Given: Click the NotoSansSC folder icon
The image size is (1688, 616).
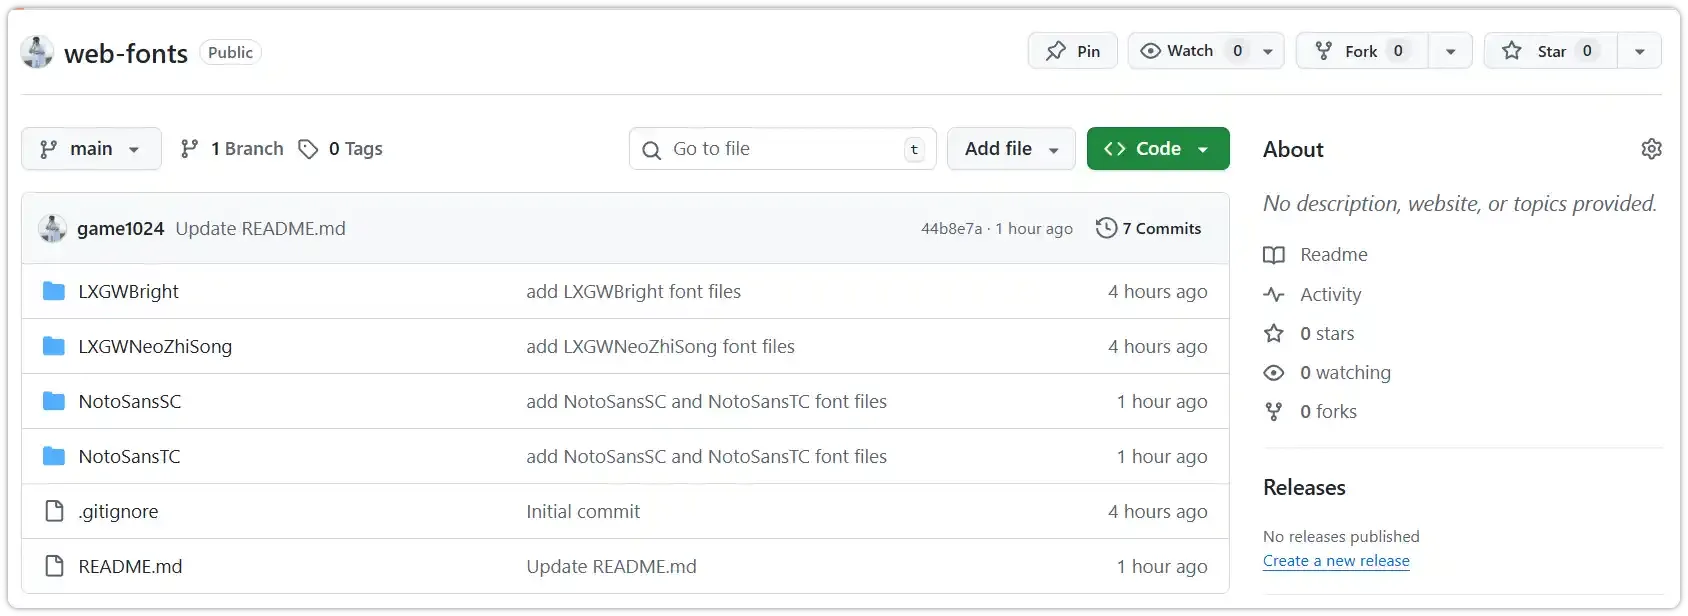Looking at the screenshot, I should pos(54,401).
